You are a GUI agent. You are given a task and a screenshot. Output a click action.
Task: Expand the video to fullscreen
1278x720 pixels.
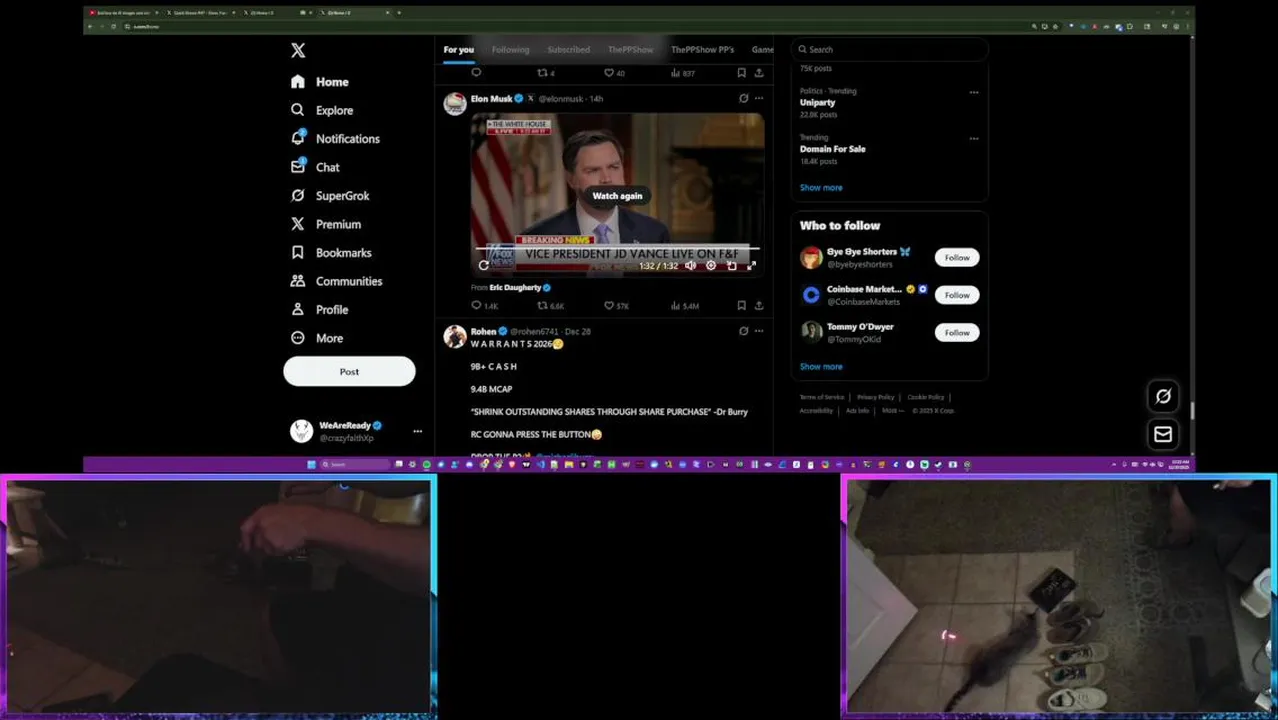click(x=752, y=265)
